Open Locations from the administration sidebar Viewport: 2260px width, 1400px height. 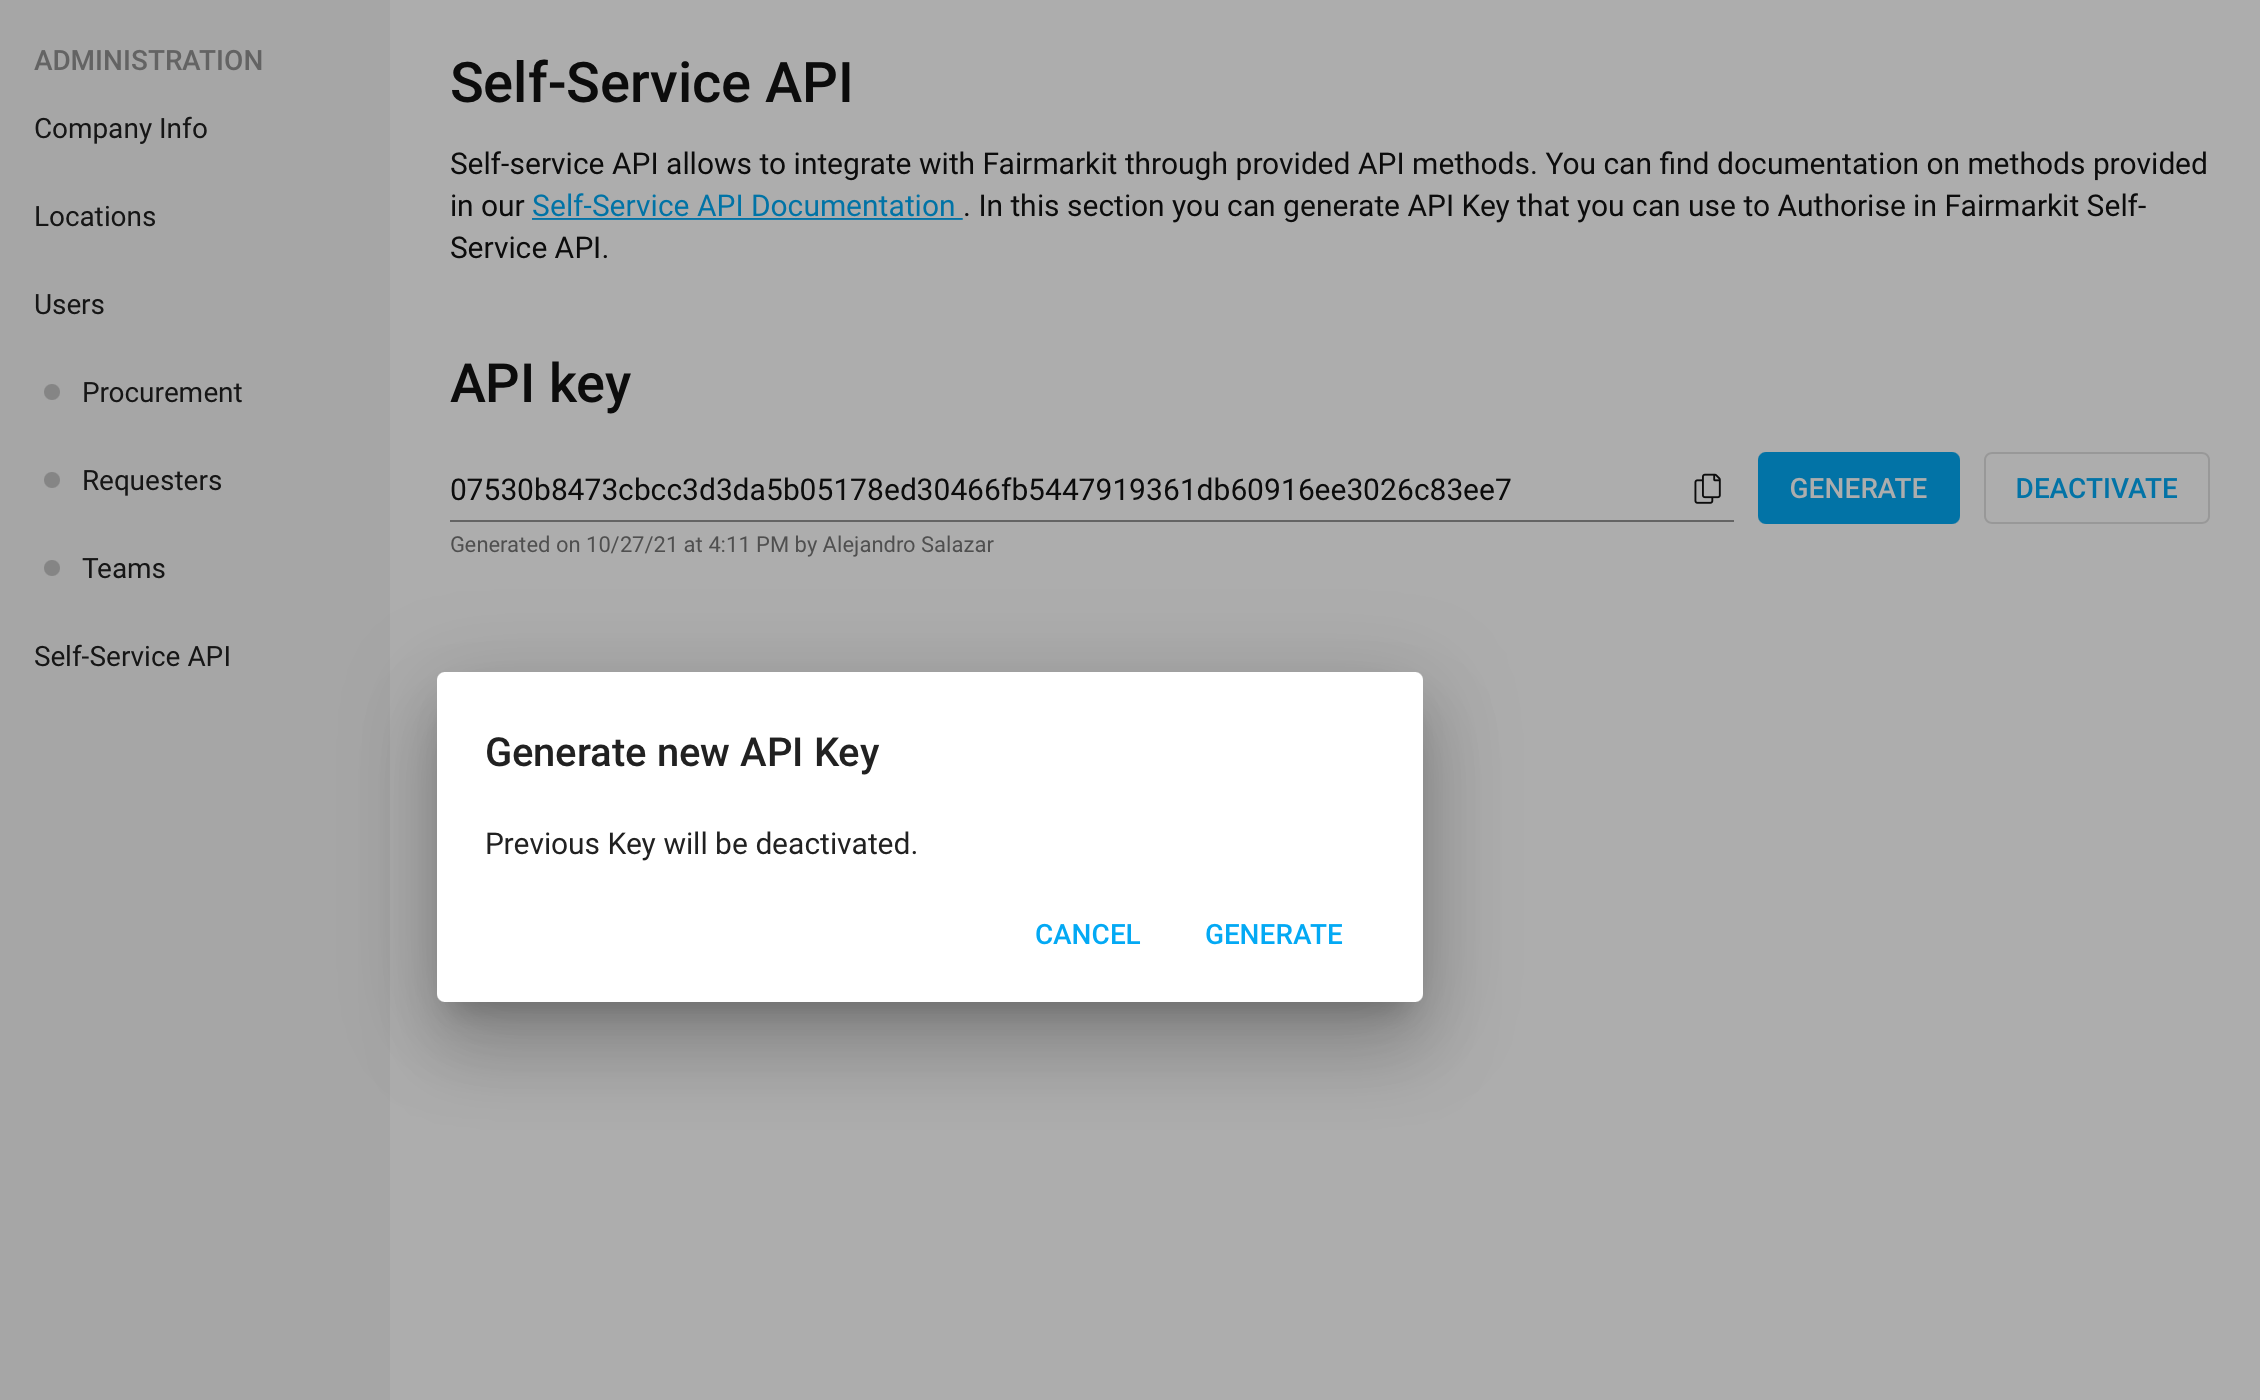[95, 216]
